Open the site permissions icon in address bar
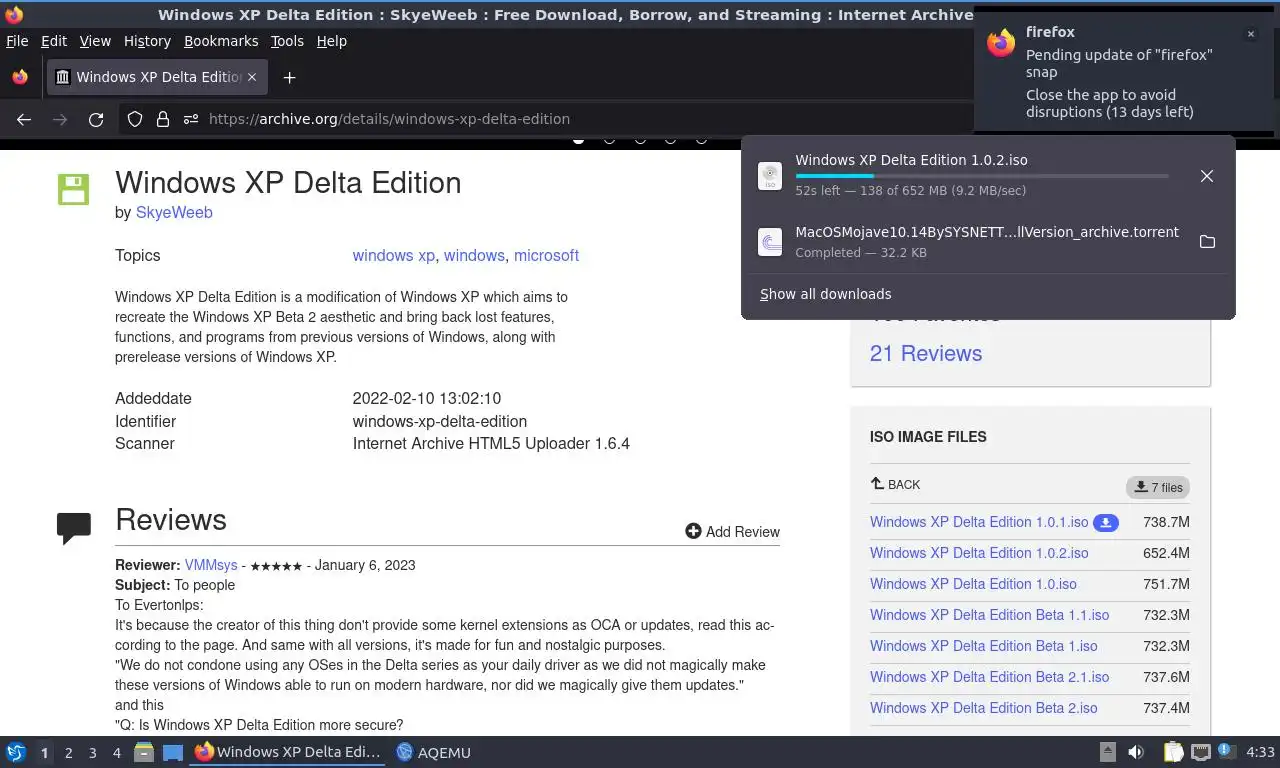The image size is (1280, 768). pyautogui.click(x=191, y=119)
